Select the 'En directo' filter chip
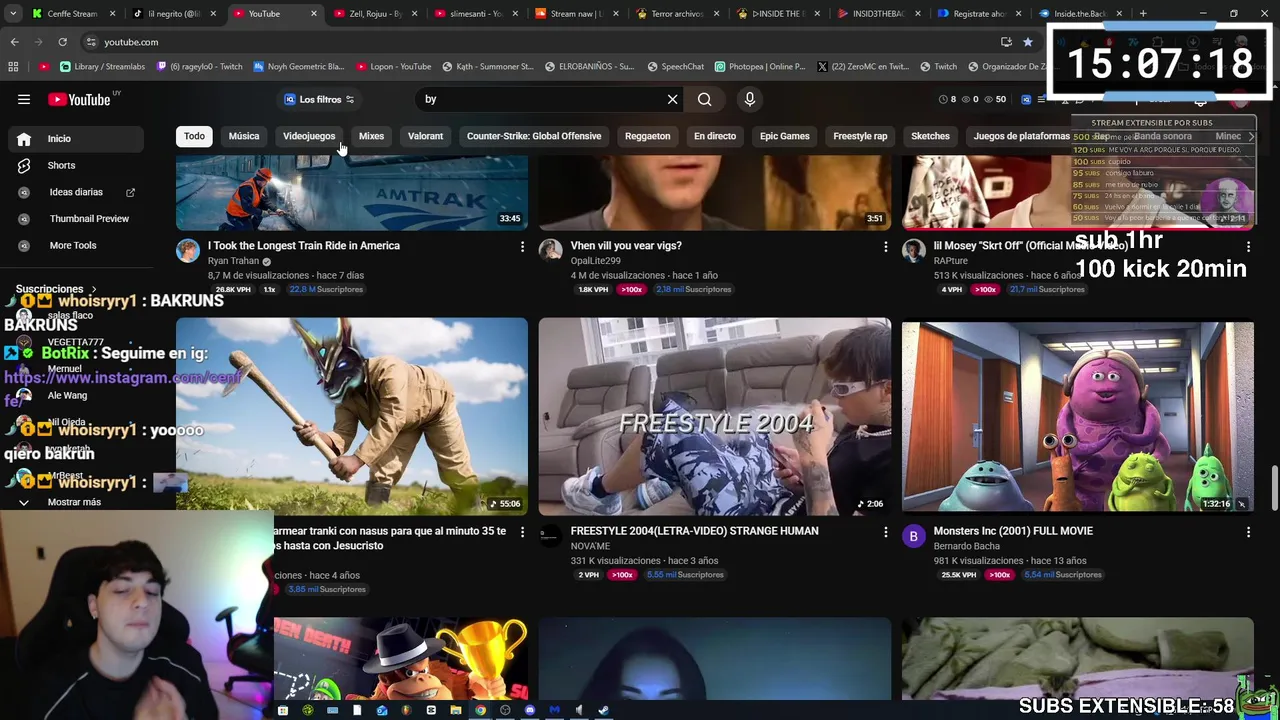The width and height of the screenshot is (1280, 720). click(715, 136)
